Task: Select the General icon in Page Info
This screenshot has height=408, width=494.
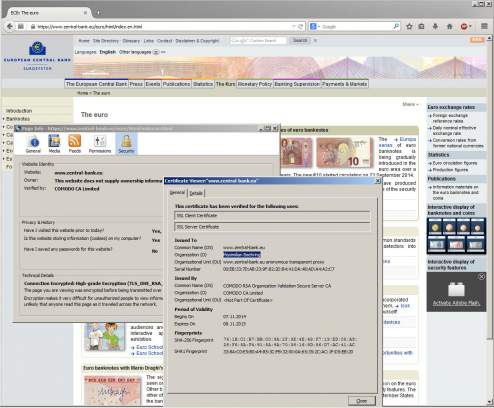Action: pos(33,144)
